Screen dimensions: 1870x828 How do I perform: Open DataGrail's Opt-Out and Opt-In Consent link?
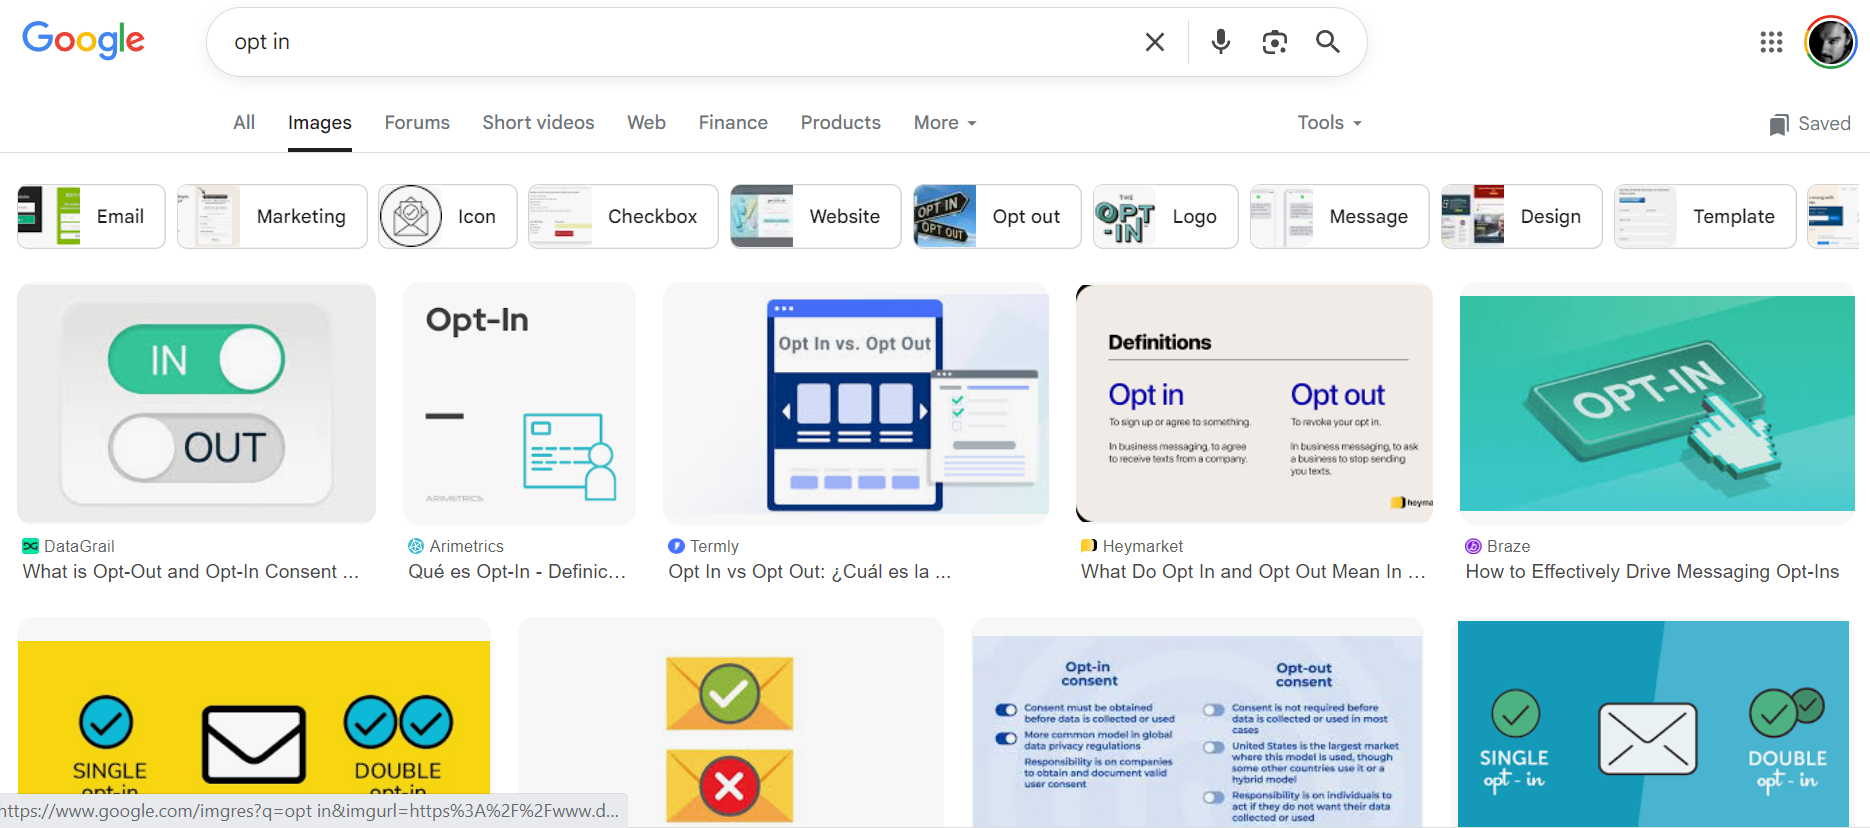tap(190, 571)
